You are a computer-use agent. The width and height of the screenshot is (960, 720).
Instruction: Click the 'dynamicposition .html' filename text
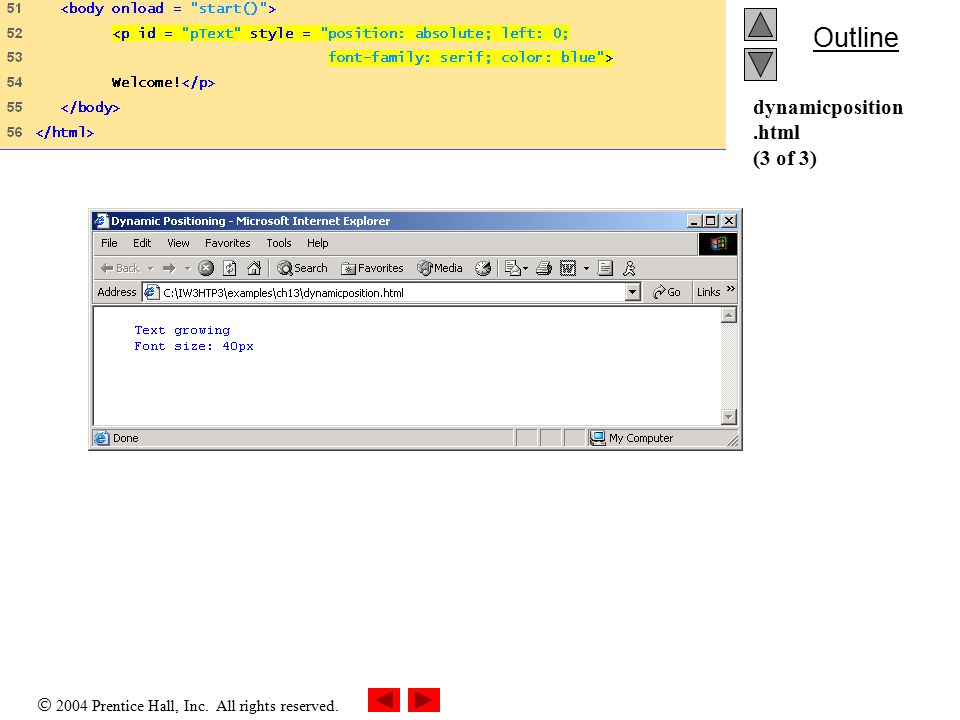[828, 120]
